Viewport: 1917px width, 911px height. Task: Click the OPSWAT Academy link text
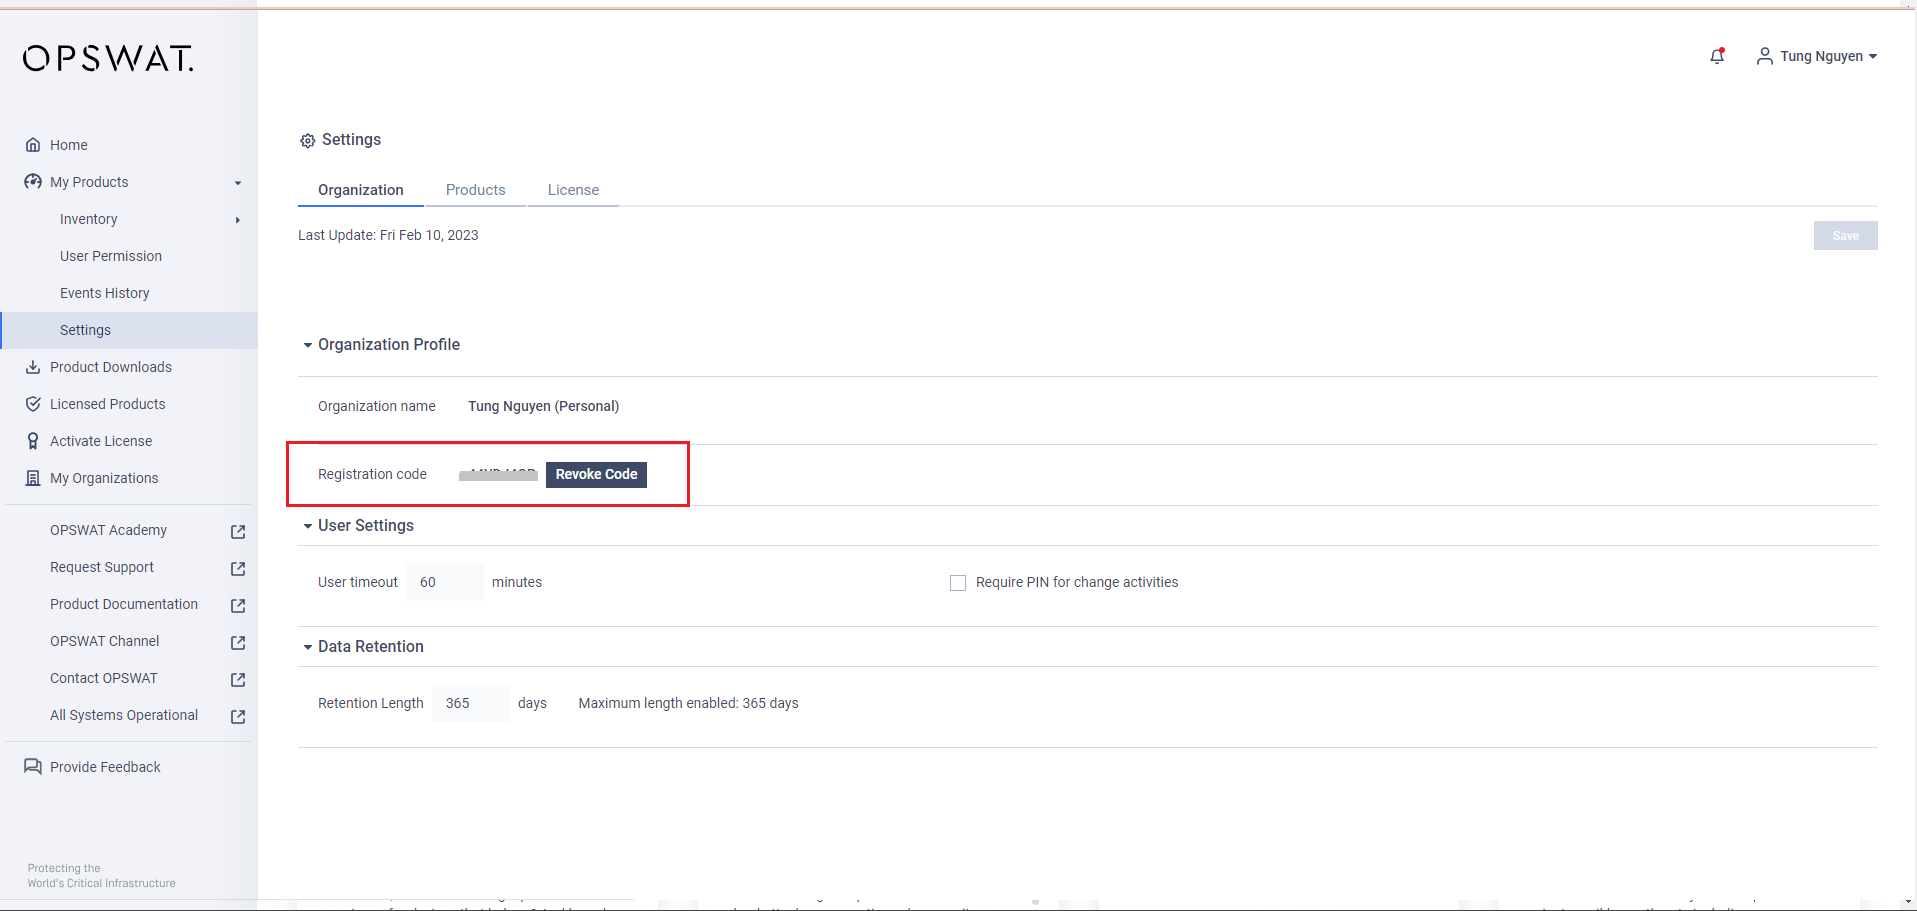click(x=108, y=530)
